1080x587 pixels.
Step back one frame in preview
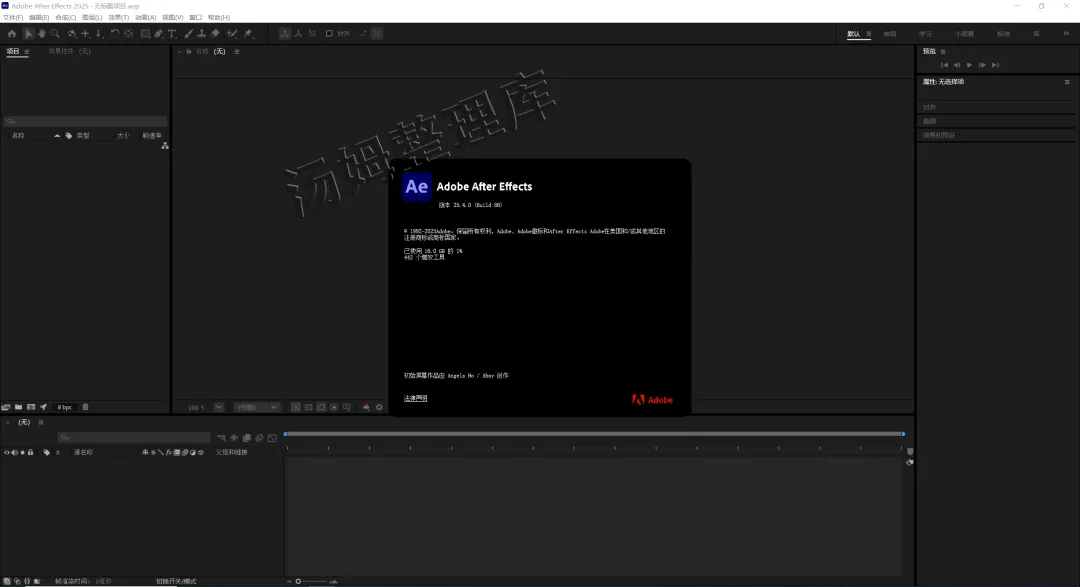click(x=957, y=65)
